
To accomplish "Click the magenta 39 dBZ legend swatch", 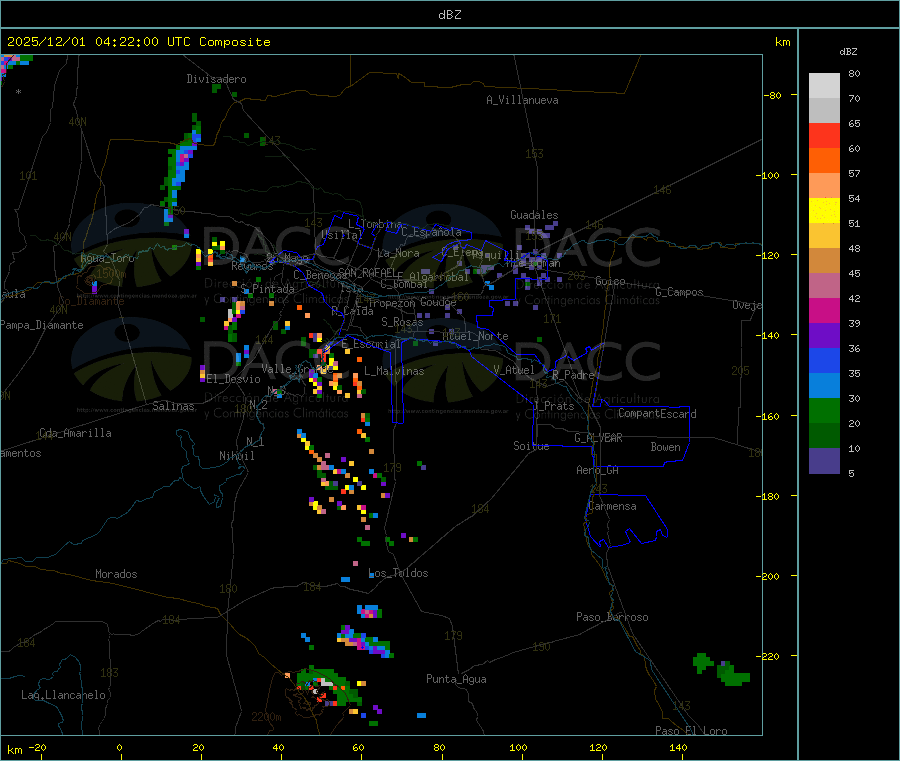I will point(824,310).
